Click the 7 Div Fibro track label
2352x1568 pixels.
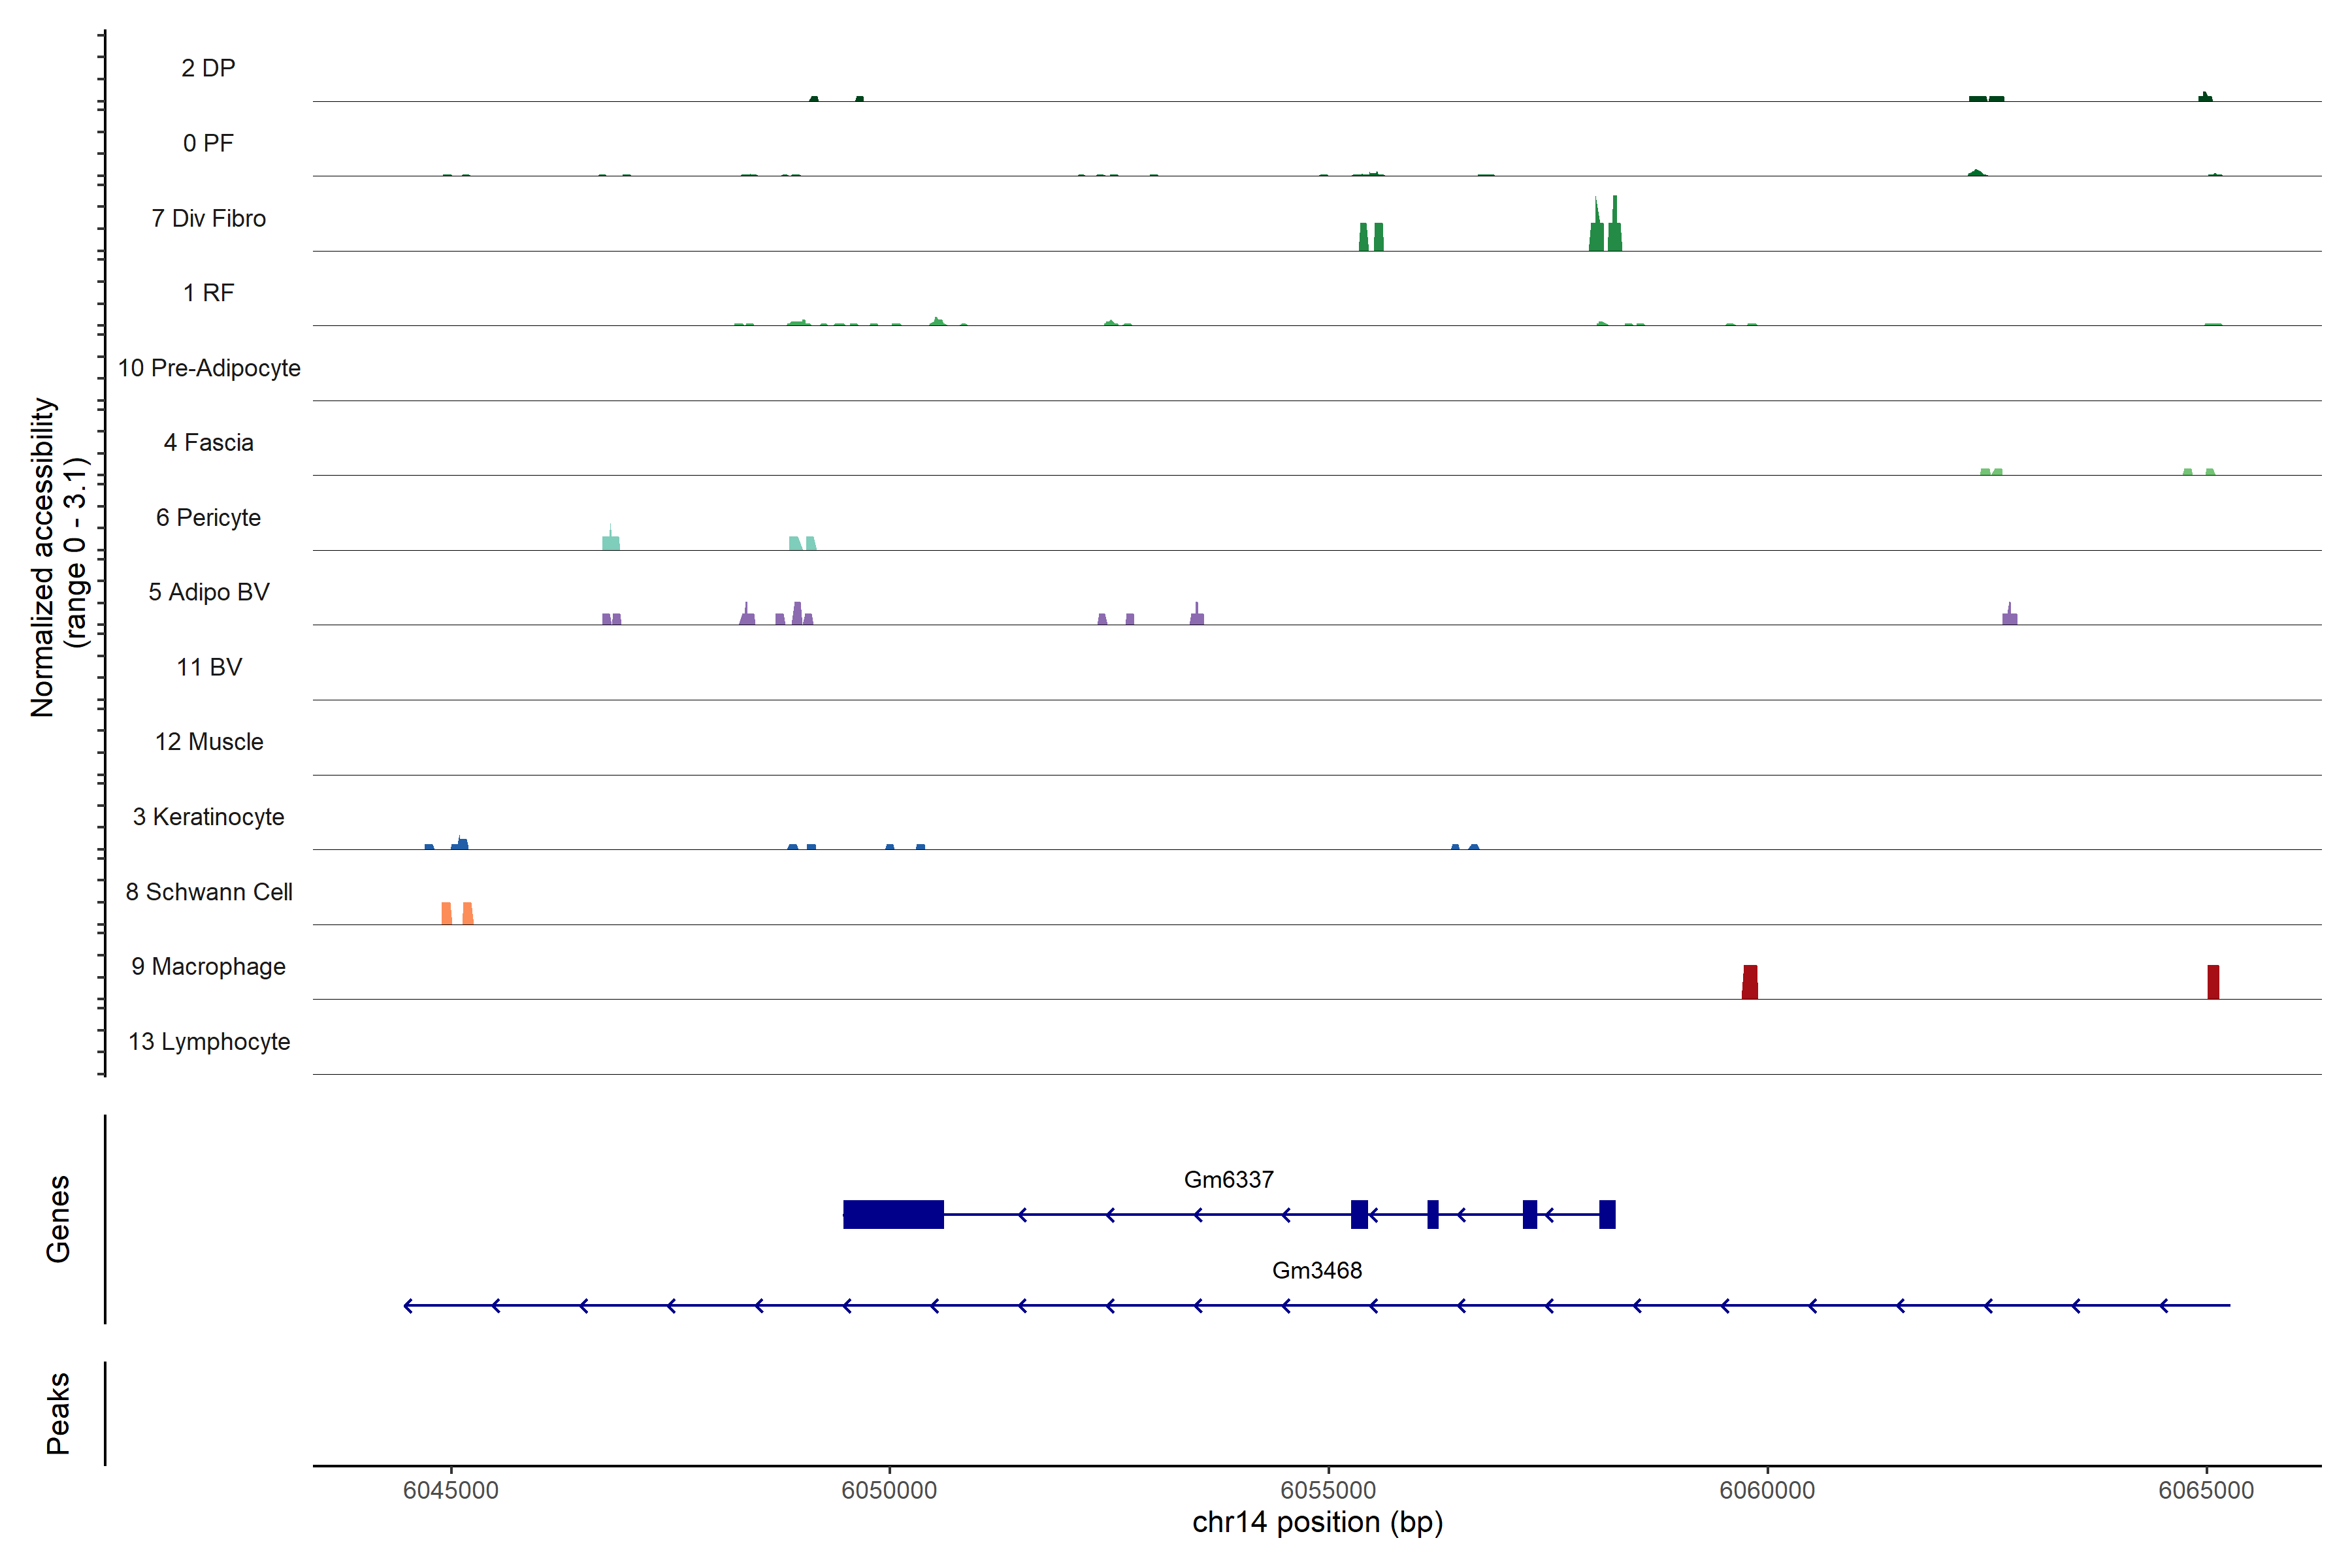coord(208,218)
